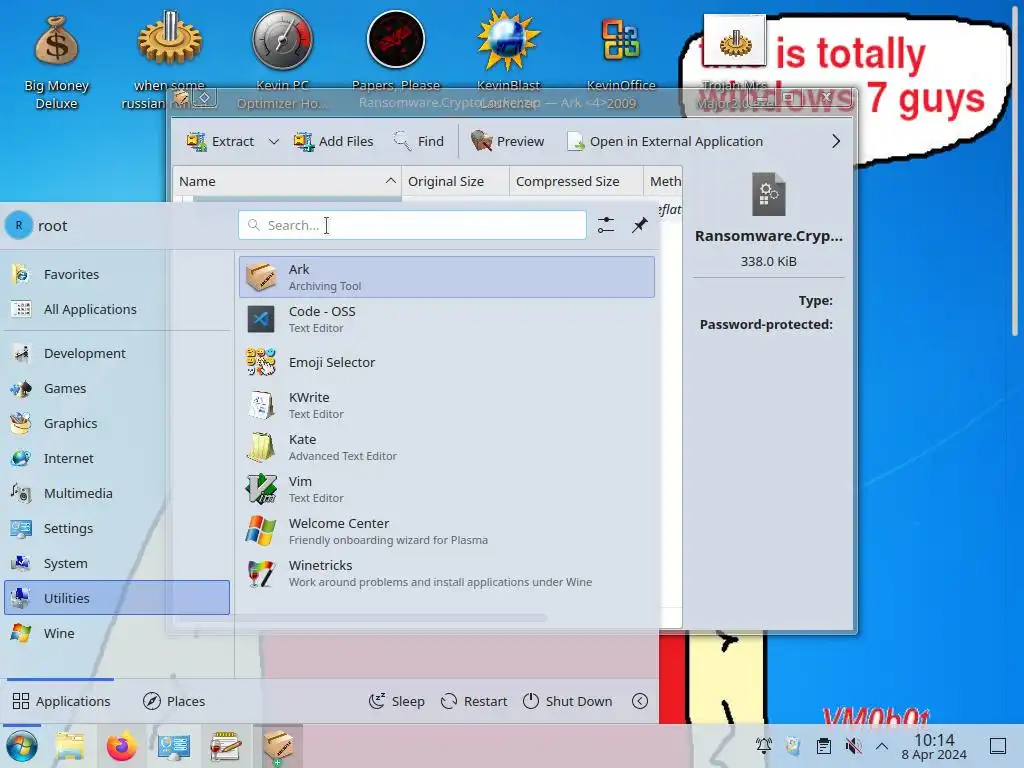This screenshot has height=768, width=1024.
Task: Click Add Files in Ark toolbar
Action: [x=333, y=141]
